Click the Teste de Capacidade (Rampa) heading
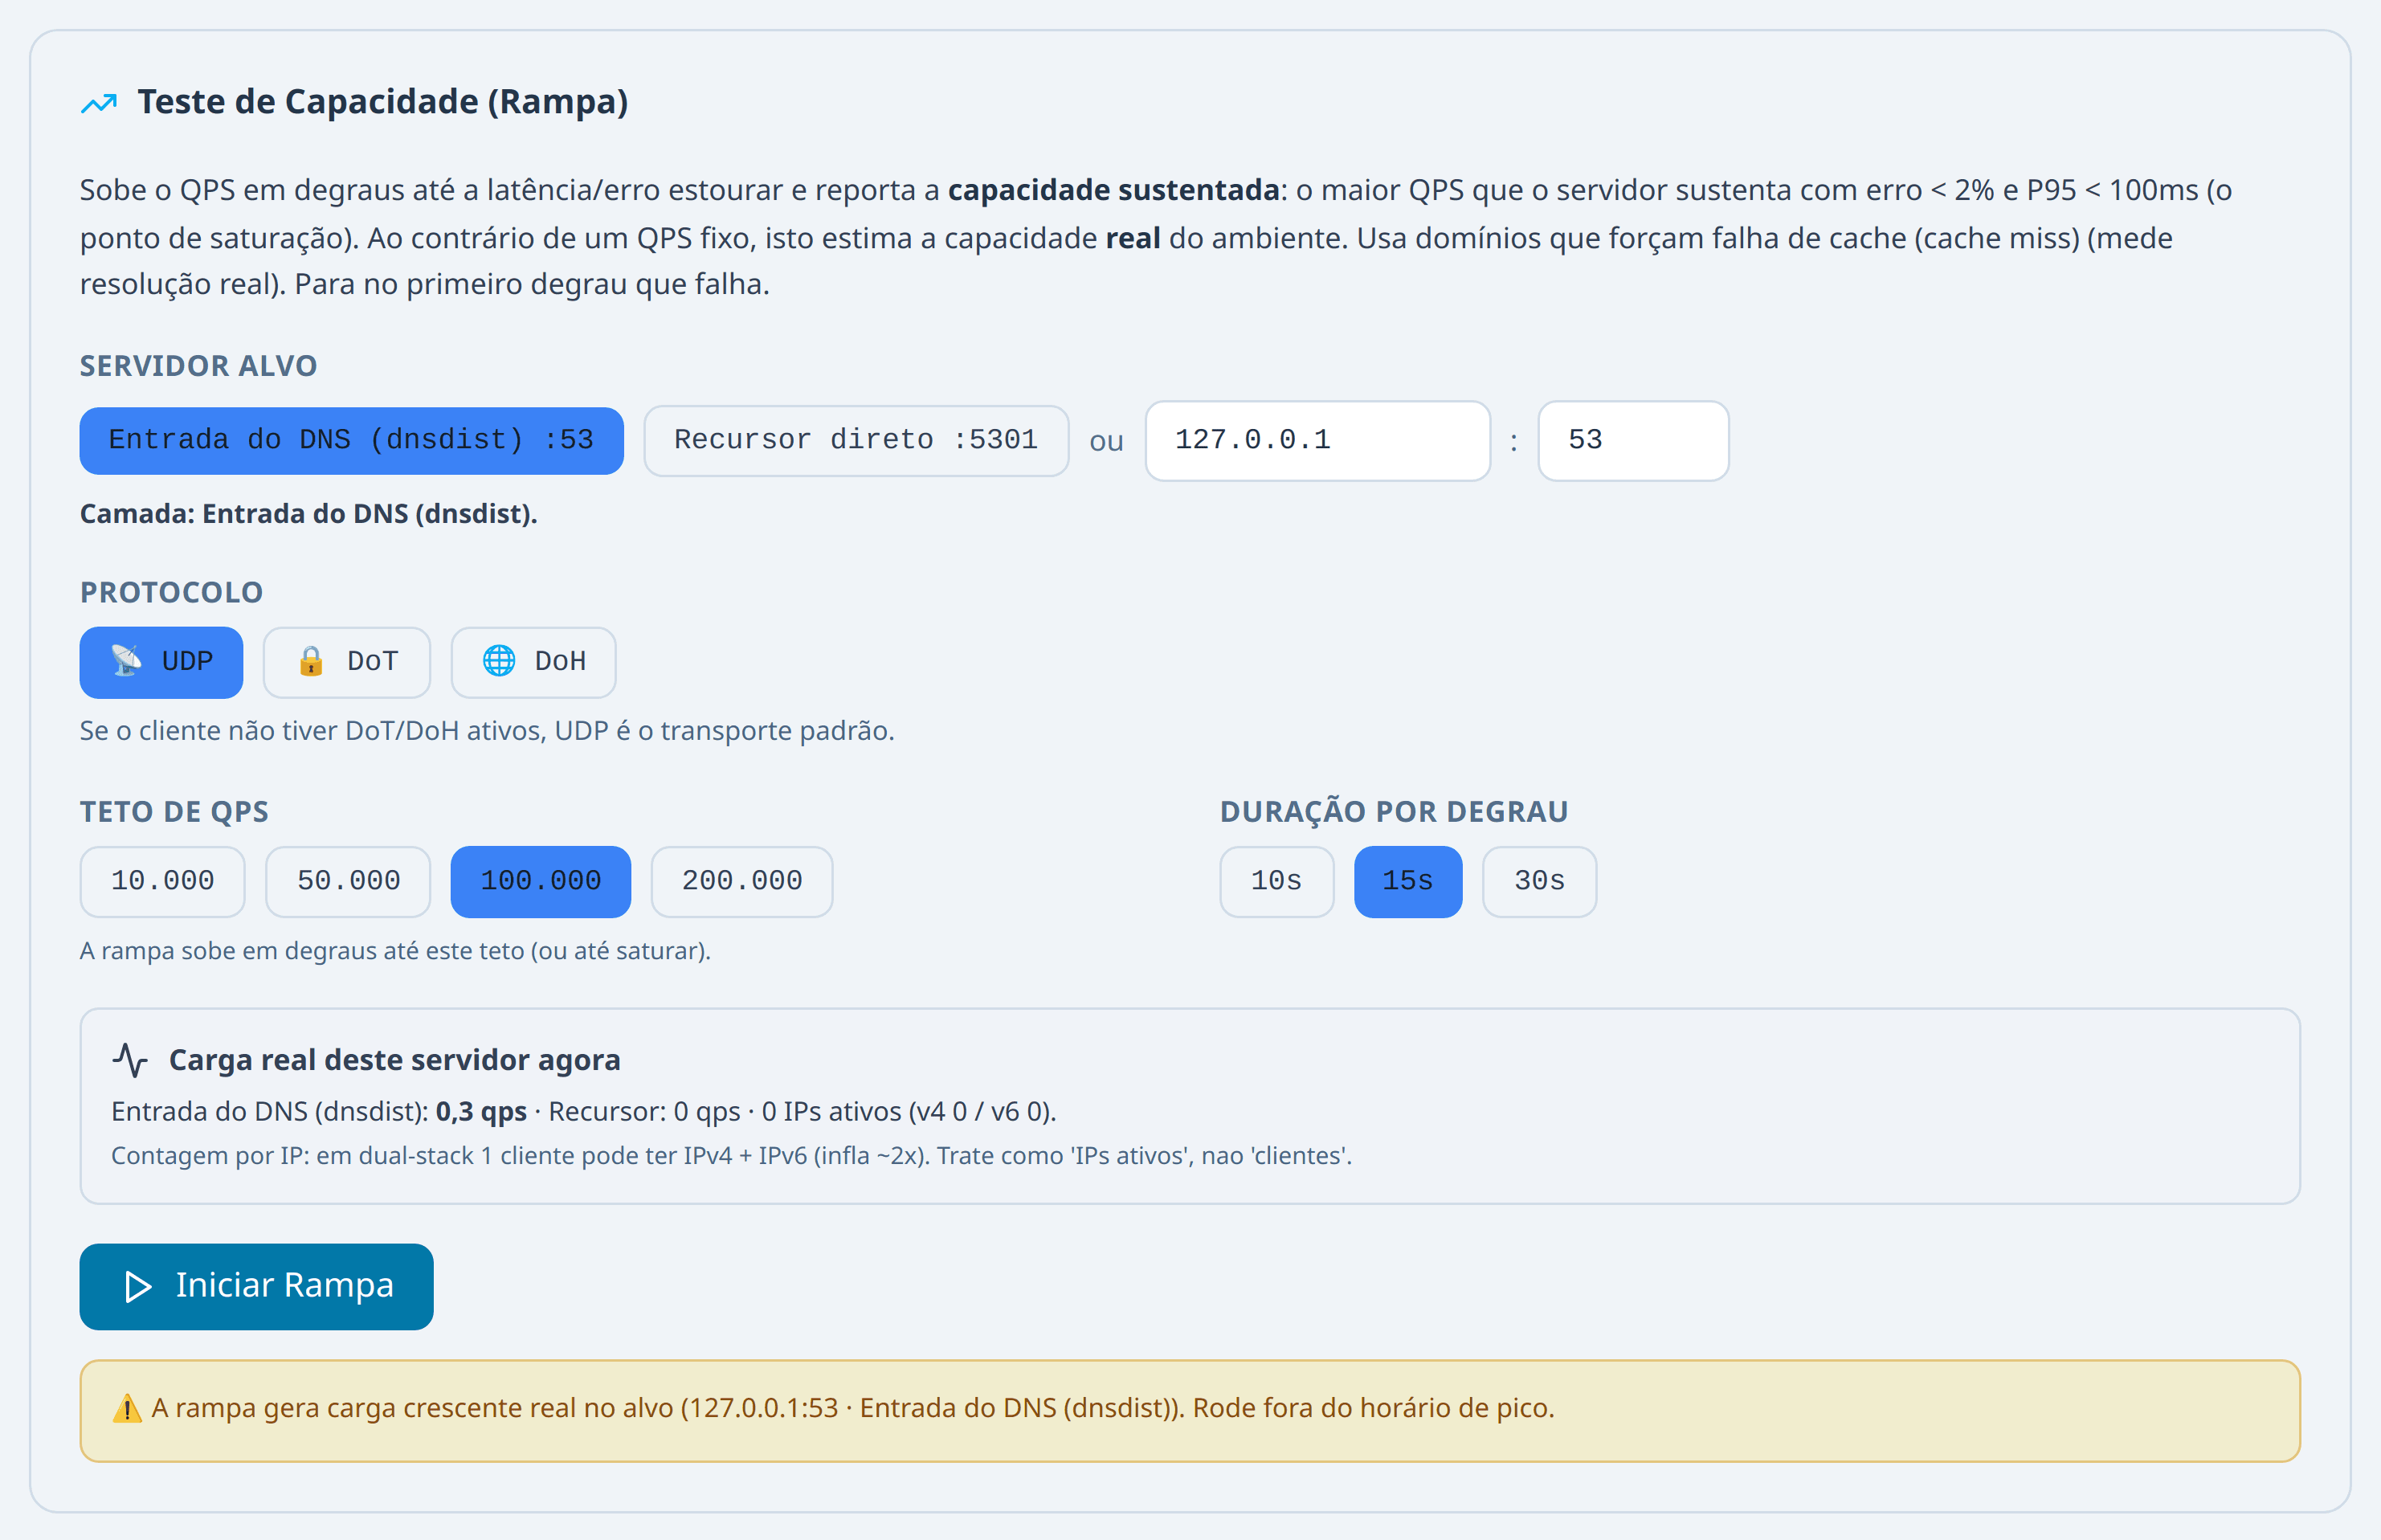 click(383, 102)
